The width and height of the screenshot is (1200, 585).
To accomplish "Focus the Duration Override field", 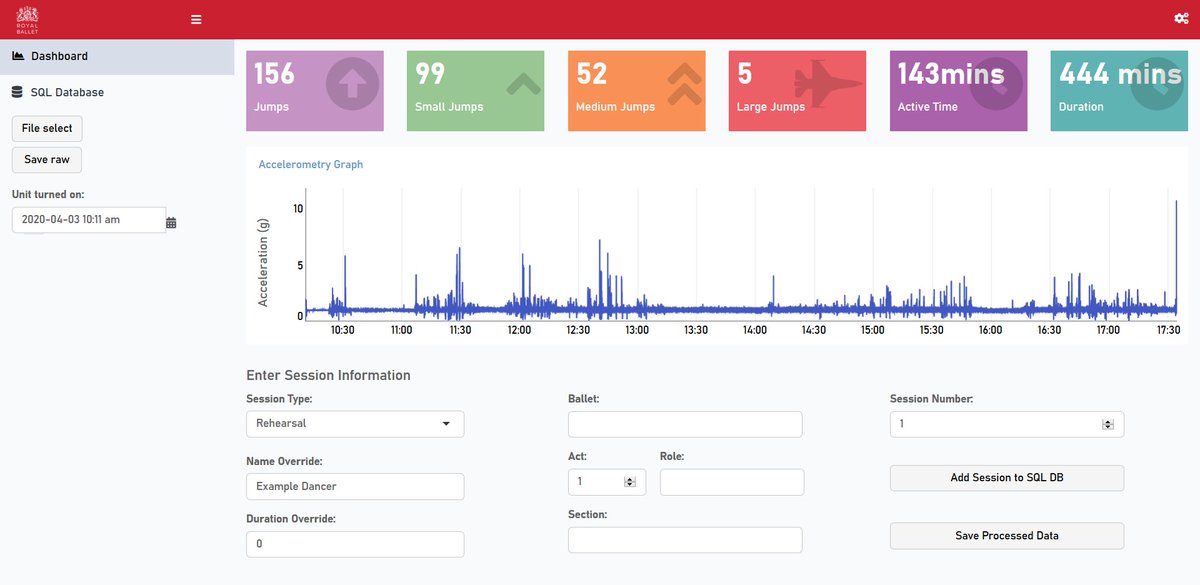I will click(355, 544).
